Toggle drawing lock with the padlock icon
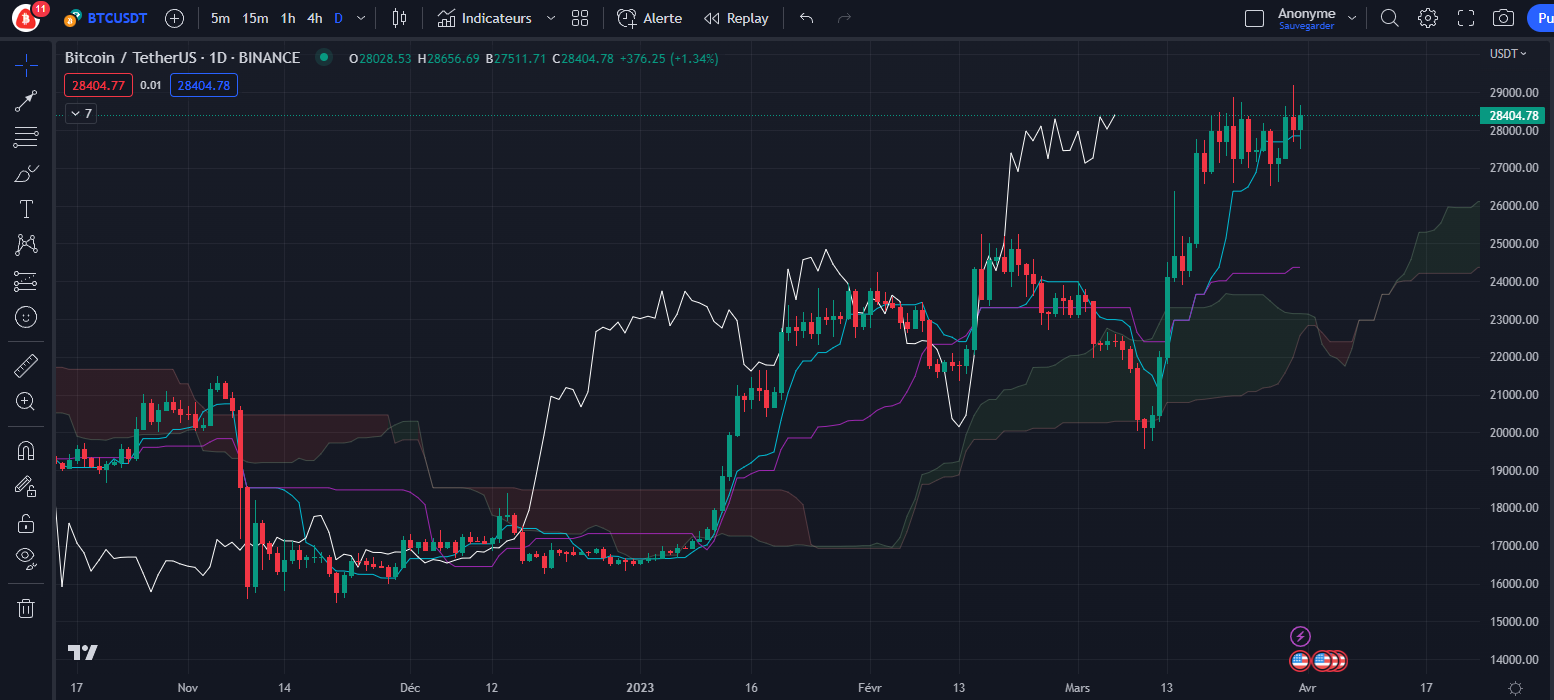The width and height of the screenshot is (1554, 700). 25,522
